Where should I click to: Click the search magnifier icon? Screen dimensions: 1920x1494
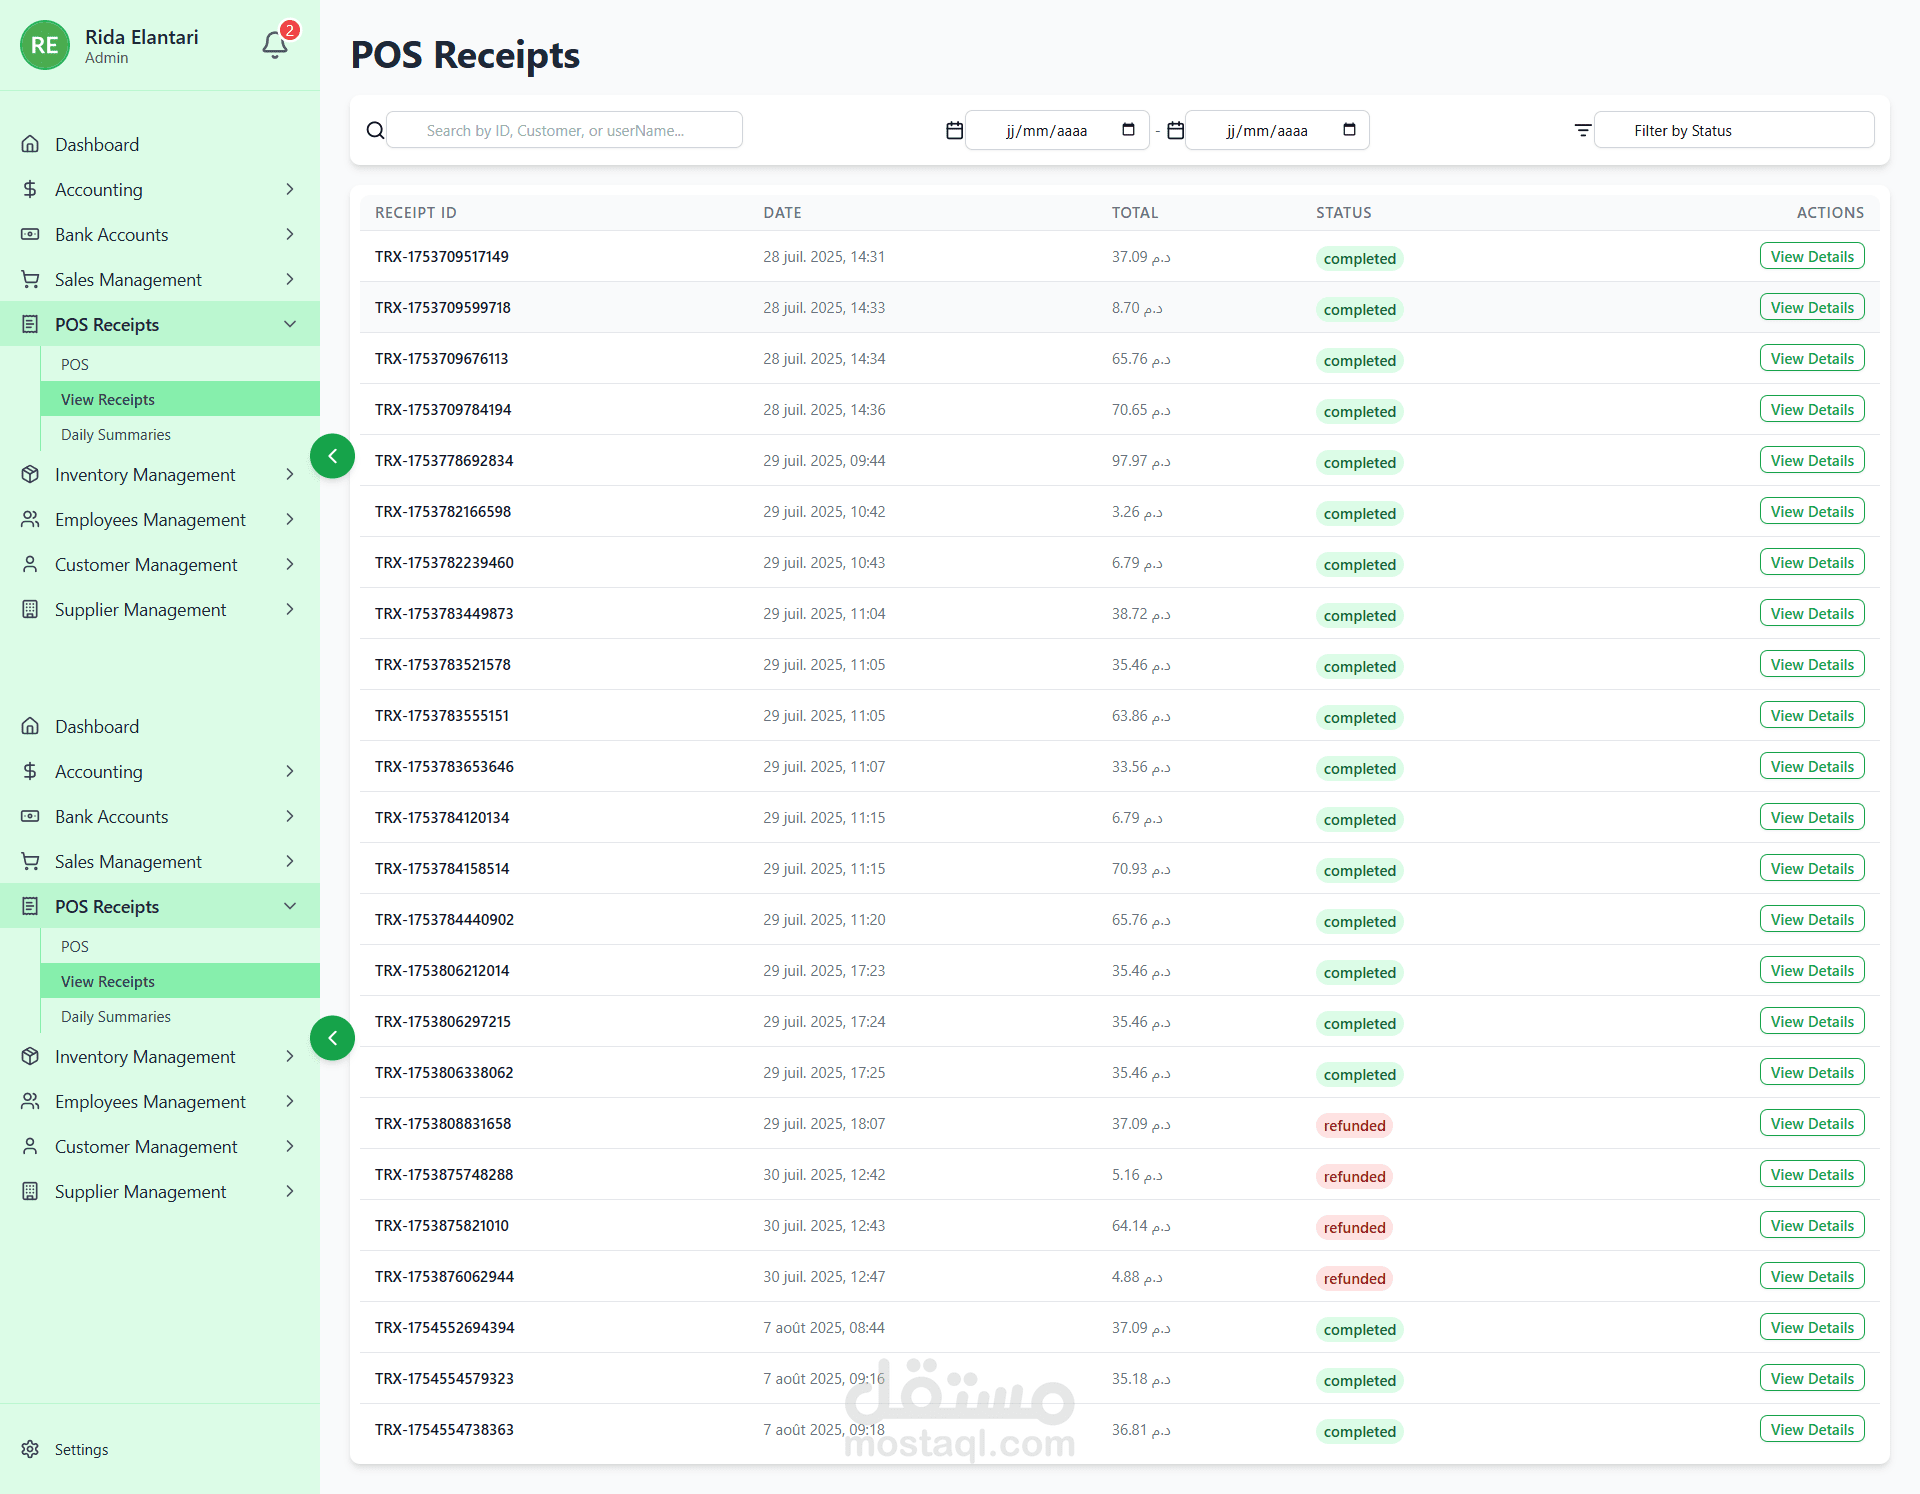click(375, 130)
